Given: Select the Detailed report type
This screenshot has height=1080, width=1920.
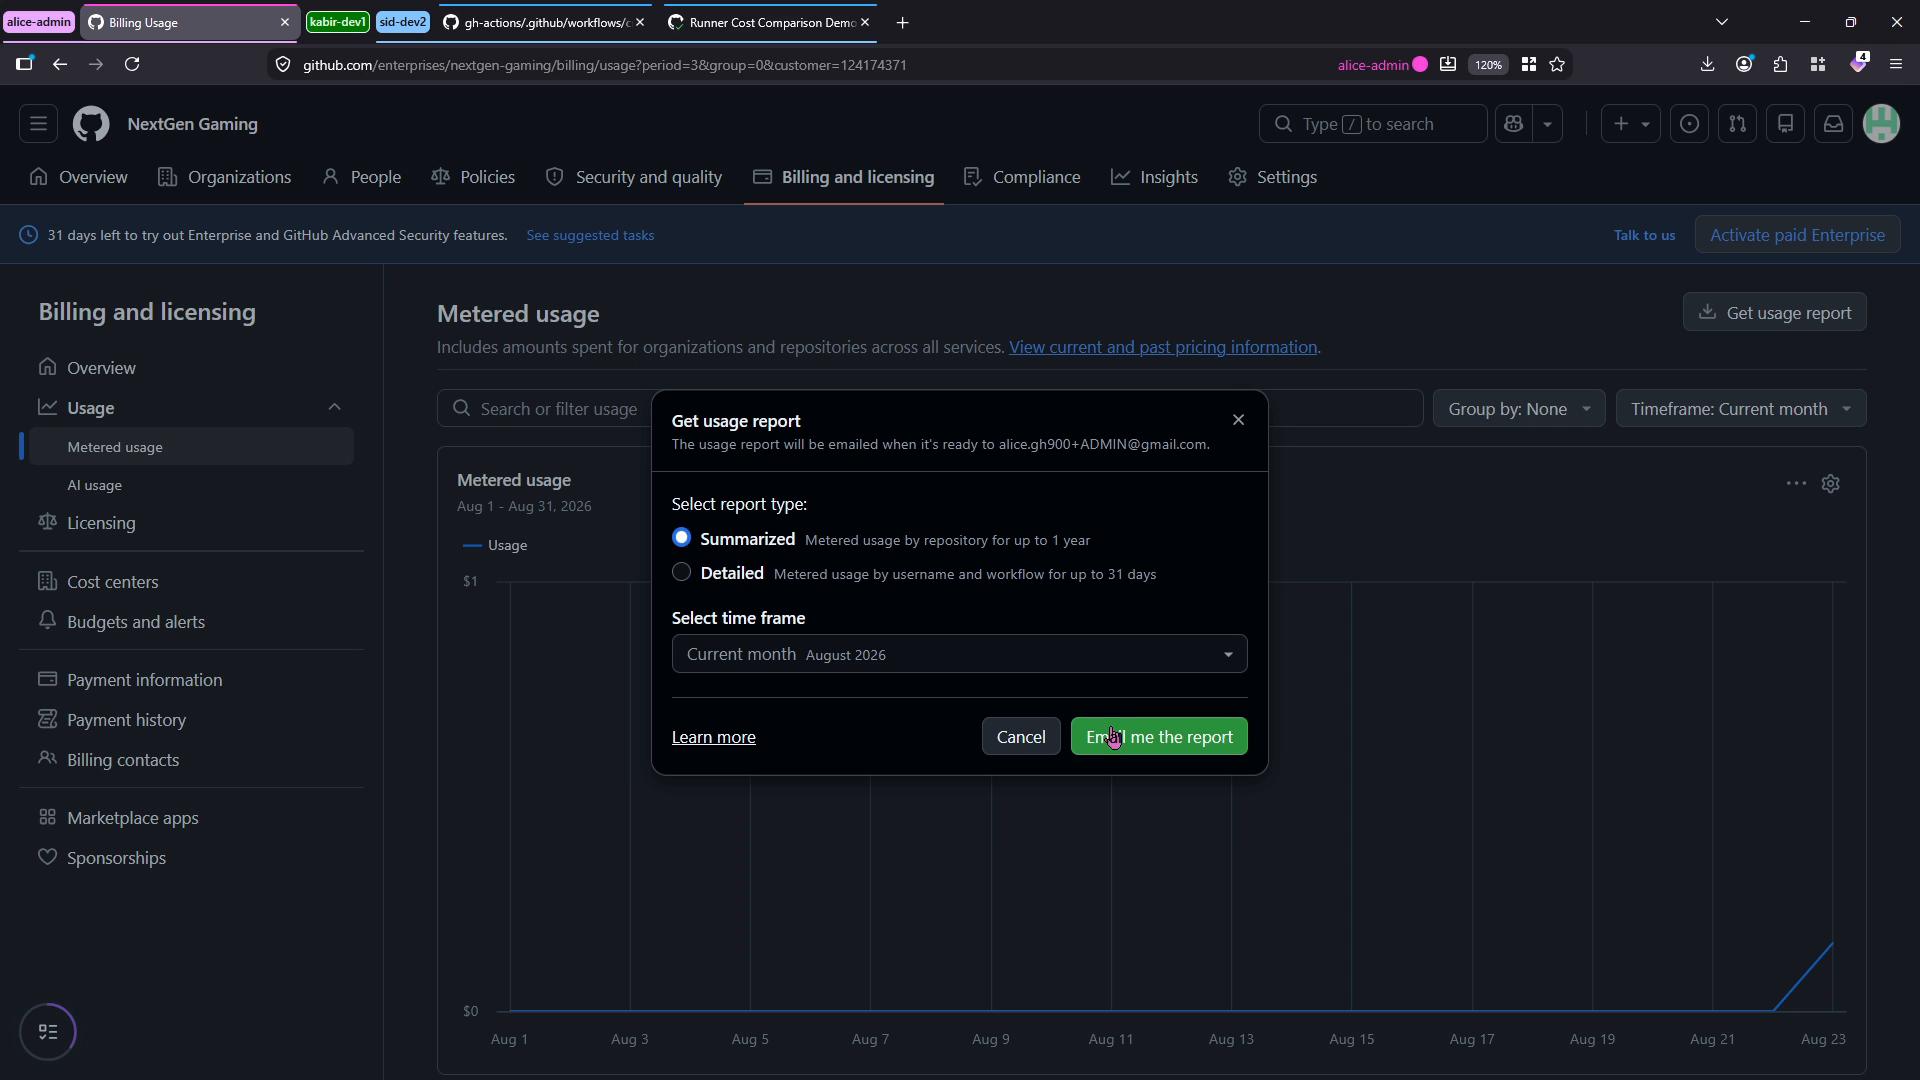Looking at the screenshot, I should 681,572.
